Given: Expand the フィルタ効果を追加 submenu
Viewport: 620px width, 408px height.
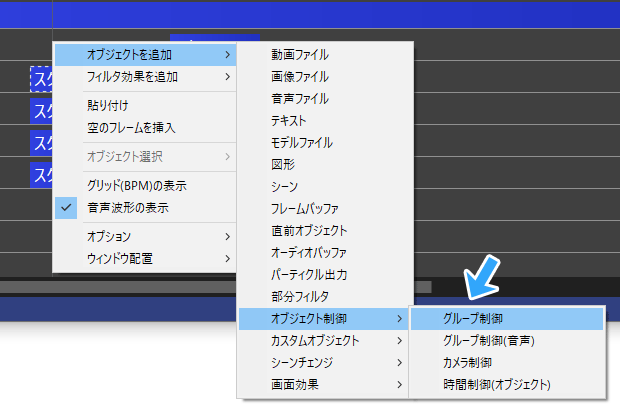Looking at the screenshot, I should coord(133,76).
